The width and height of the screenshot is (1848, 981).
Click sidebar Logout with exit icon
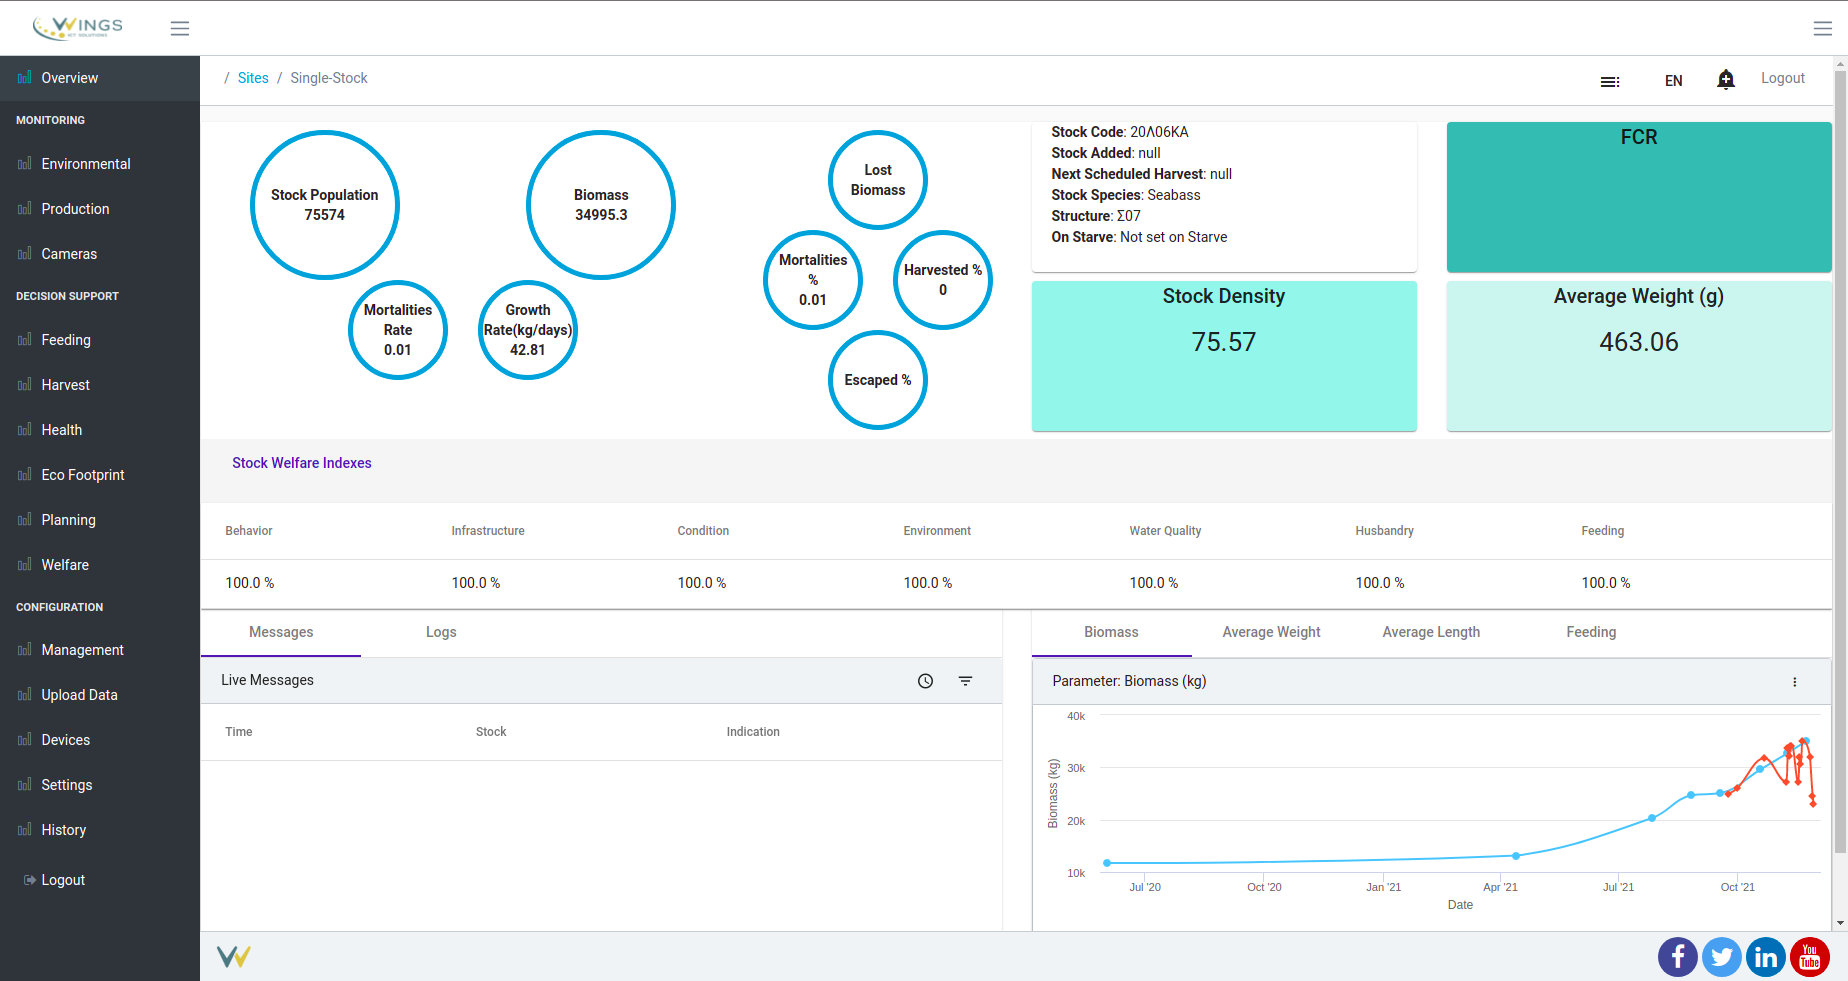[100, 880]
